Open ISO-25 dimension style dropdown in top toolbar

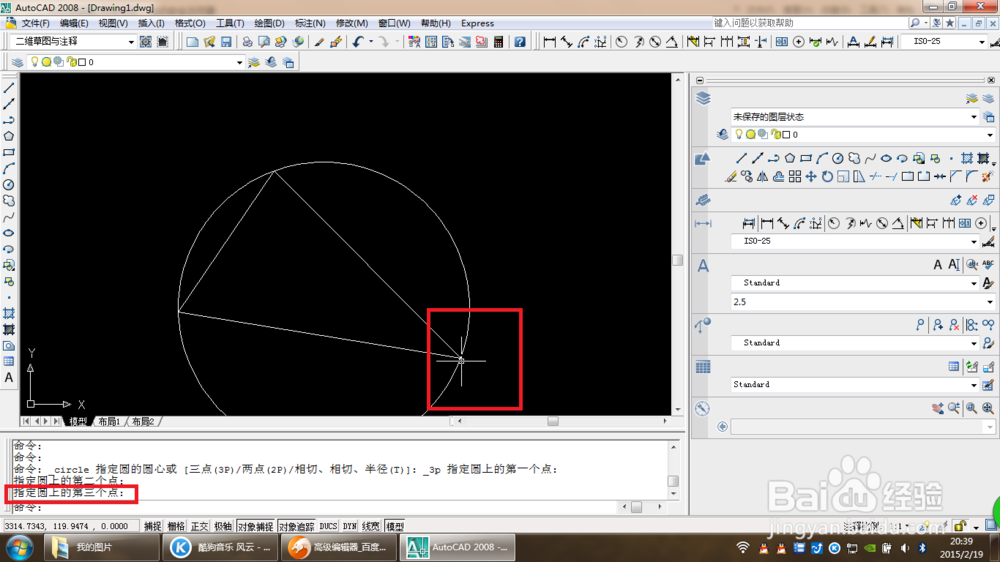[x=982, y=41]
